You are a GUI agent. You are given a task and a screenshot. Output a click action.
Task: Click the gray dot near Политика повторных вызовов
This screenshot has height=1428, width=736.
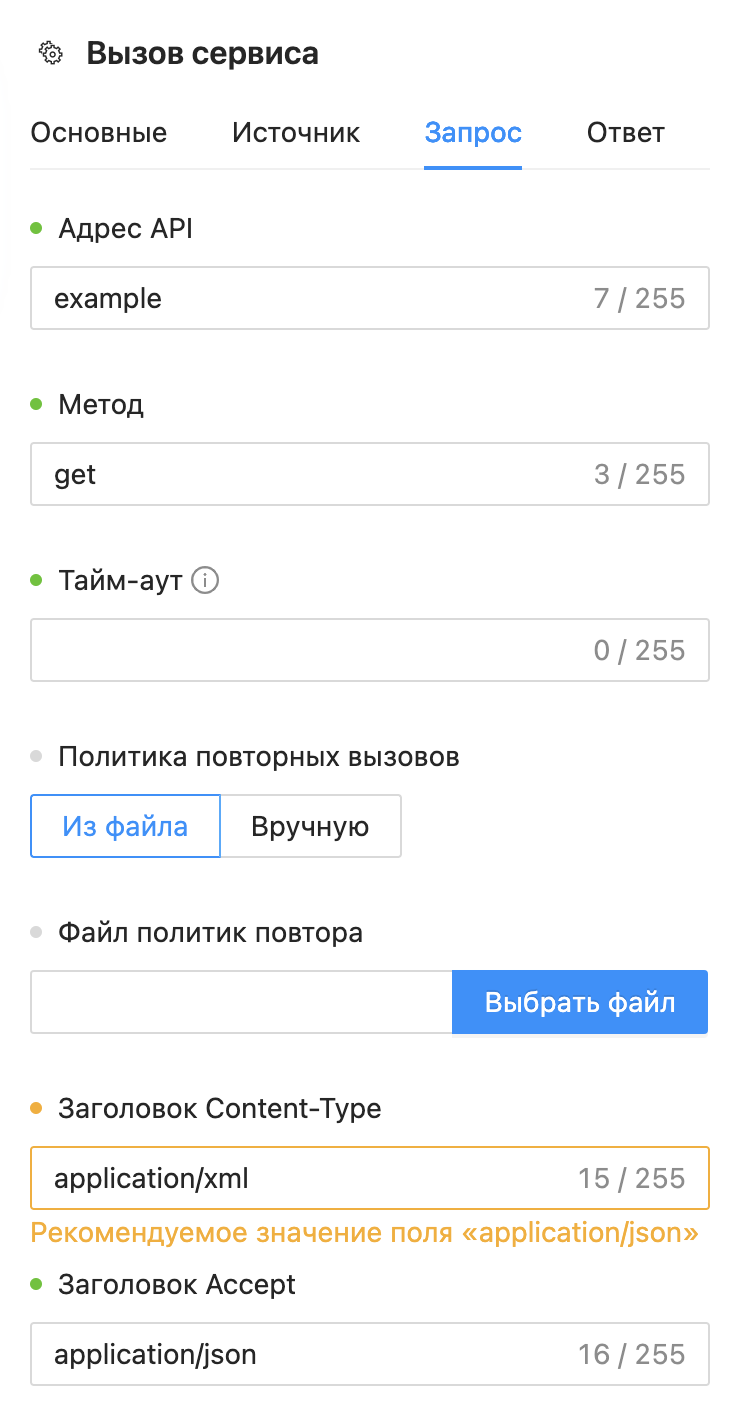pyautogui.click(x=37, y=756)
